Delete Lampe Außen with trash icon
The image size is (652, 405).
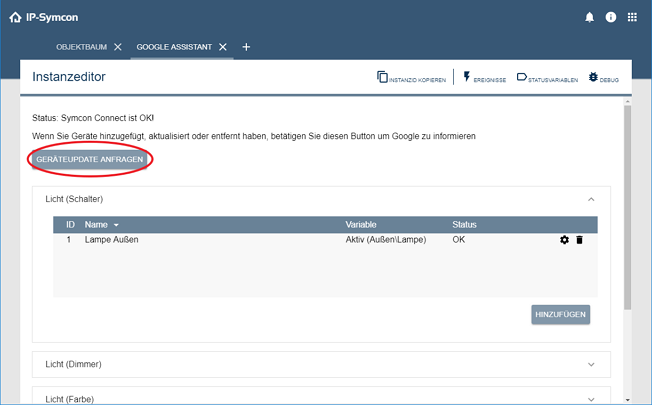[x=579, y=240]
